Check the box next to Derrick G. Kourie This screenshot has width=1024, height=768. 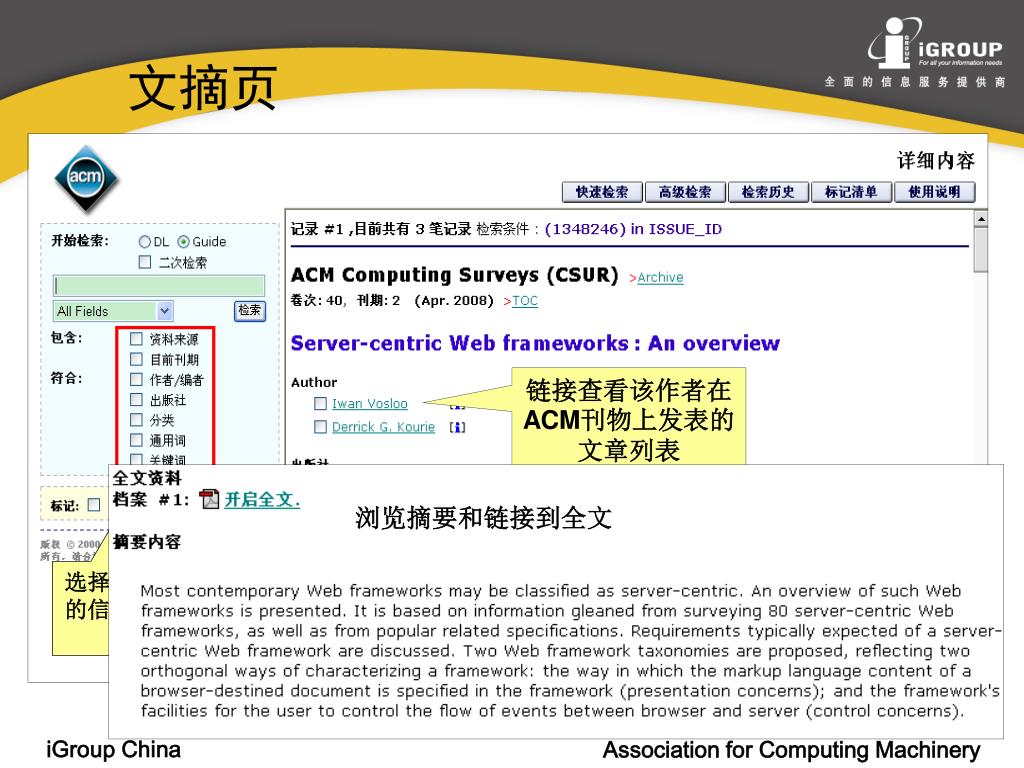[320, 426]
